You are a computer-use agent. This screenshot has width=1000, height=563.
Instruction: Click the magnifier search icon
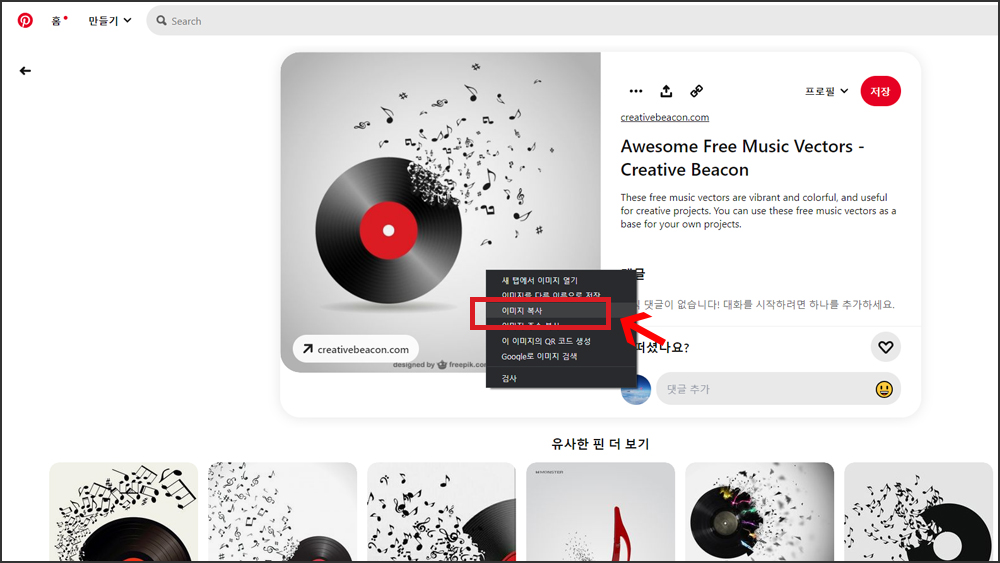[161, 20]
